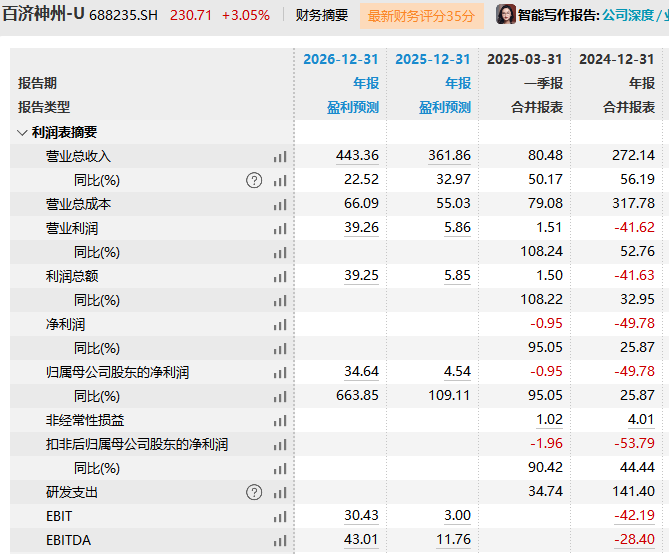Select the 2026-12-31 column header
Screen dimensions: 669x554
pyautogui.click(x=340, y=59)
